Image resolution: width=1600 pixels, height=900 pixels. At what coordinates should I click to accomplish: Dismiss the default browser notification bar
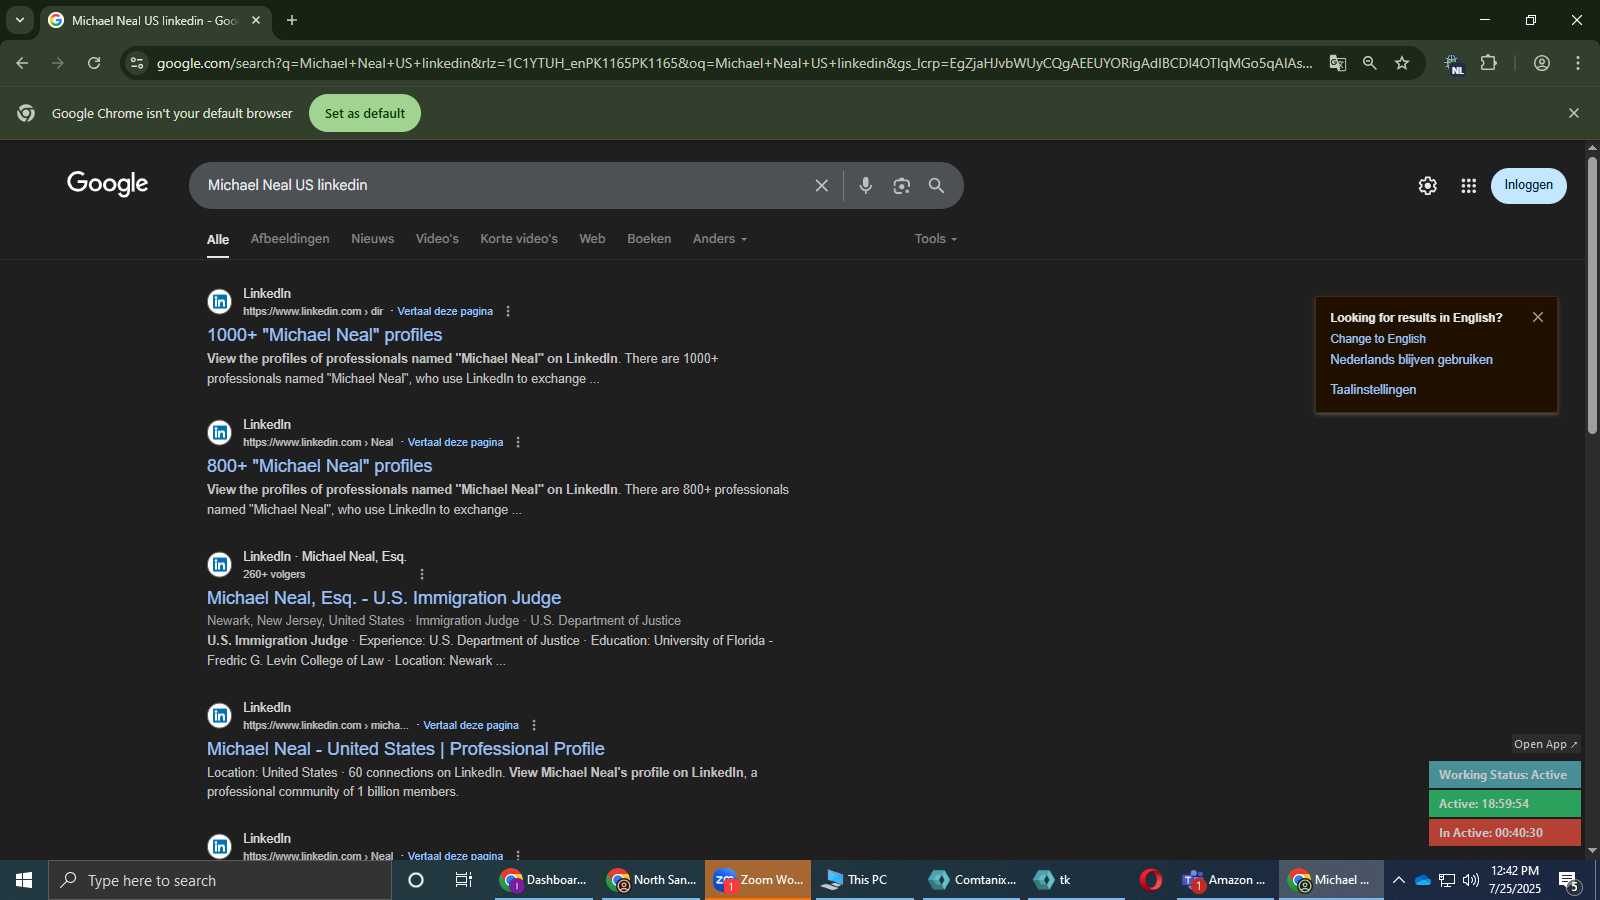point(1573,113)
